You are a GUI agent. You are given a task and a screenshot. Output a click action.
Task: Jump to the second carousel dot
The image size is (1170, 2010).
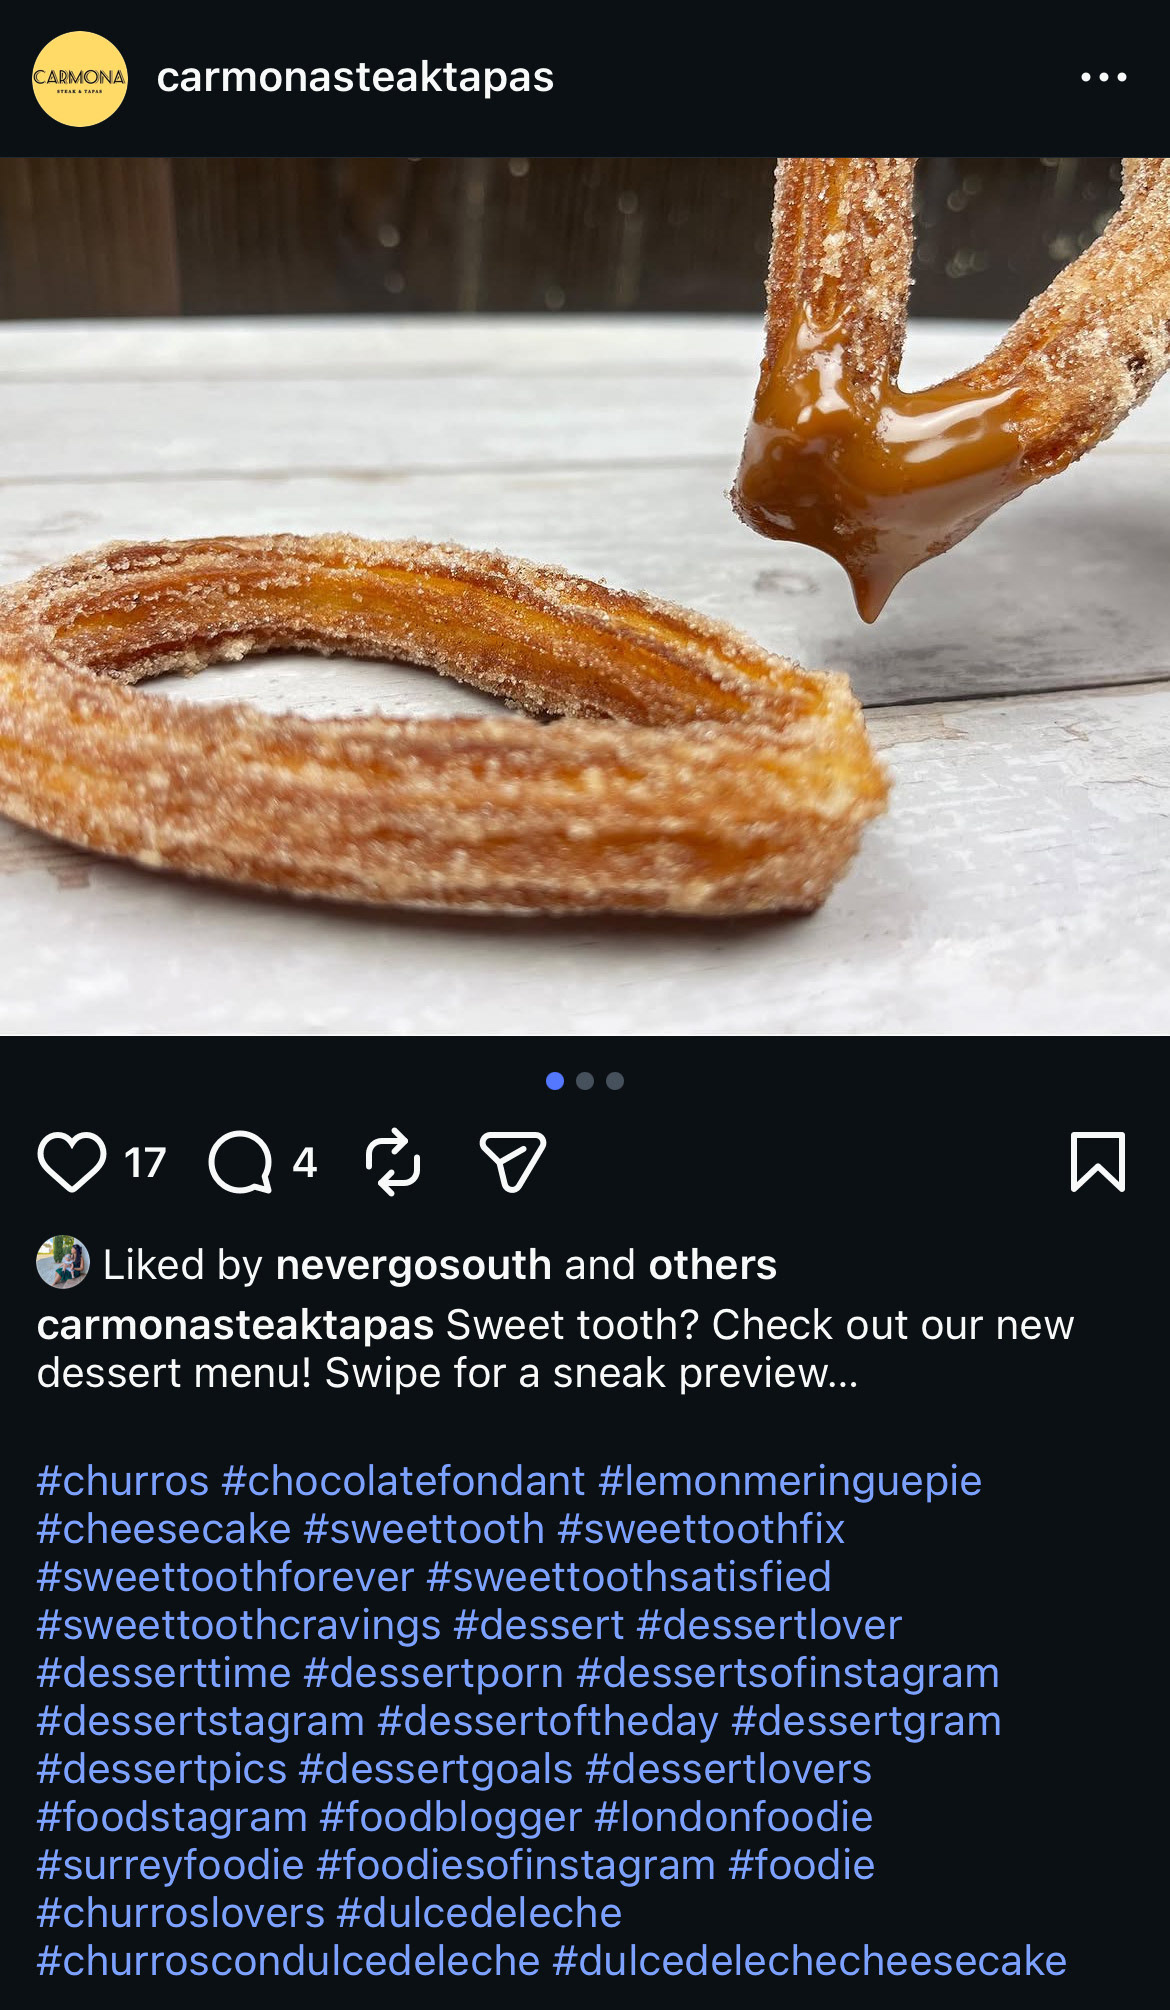[585, 1081]
